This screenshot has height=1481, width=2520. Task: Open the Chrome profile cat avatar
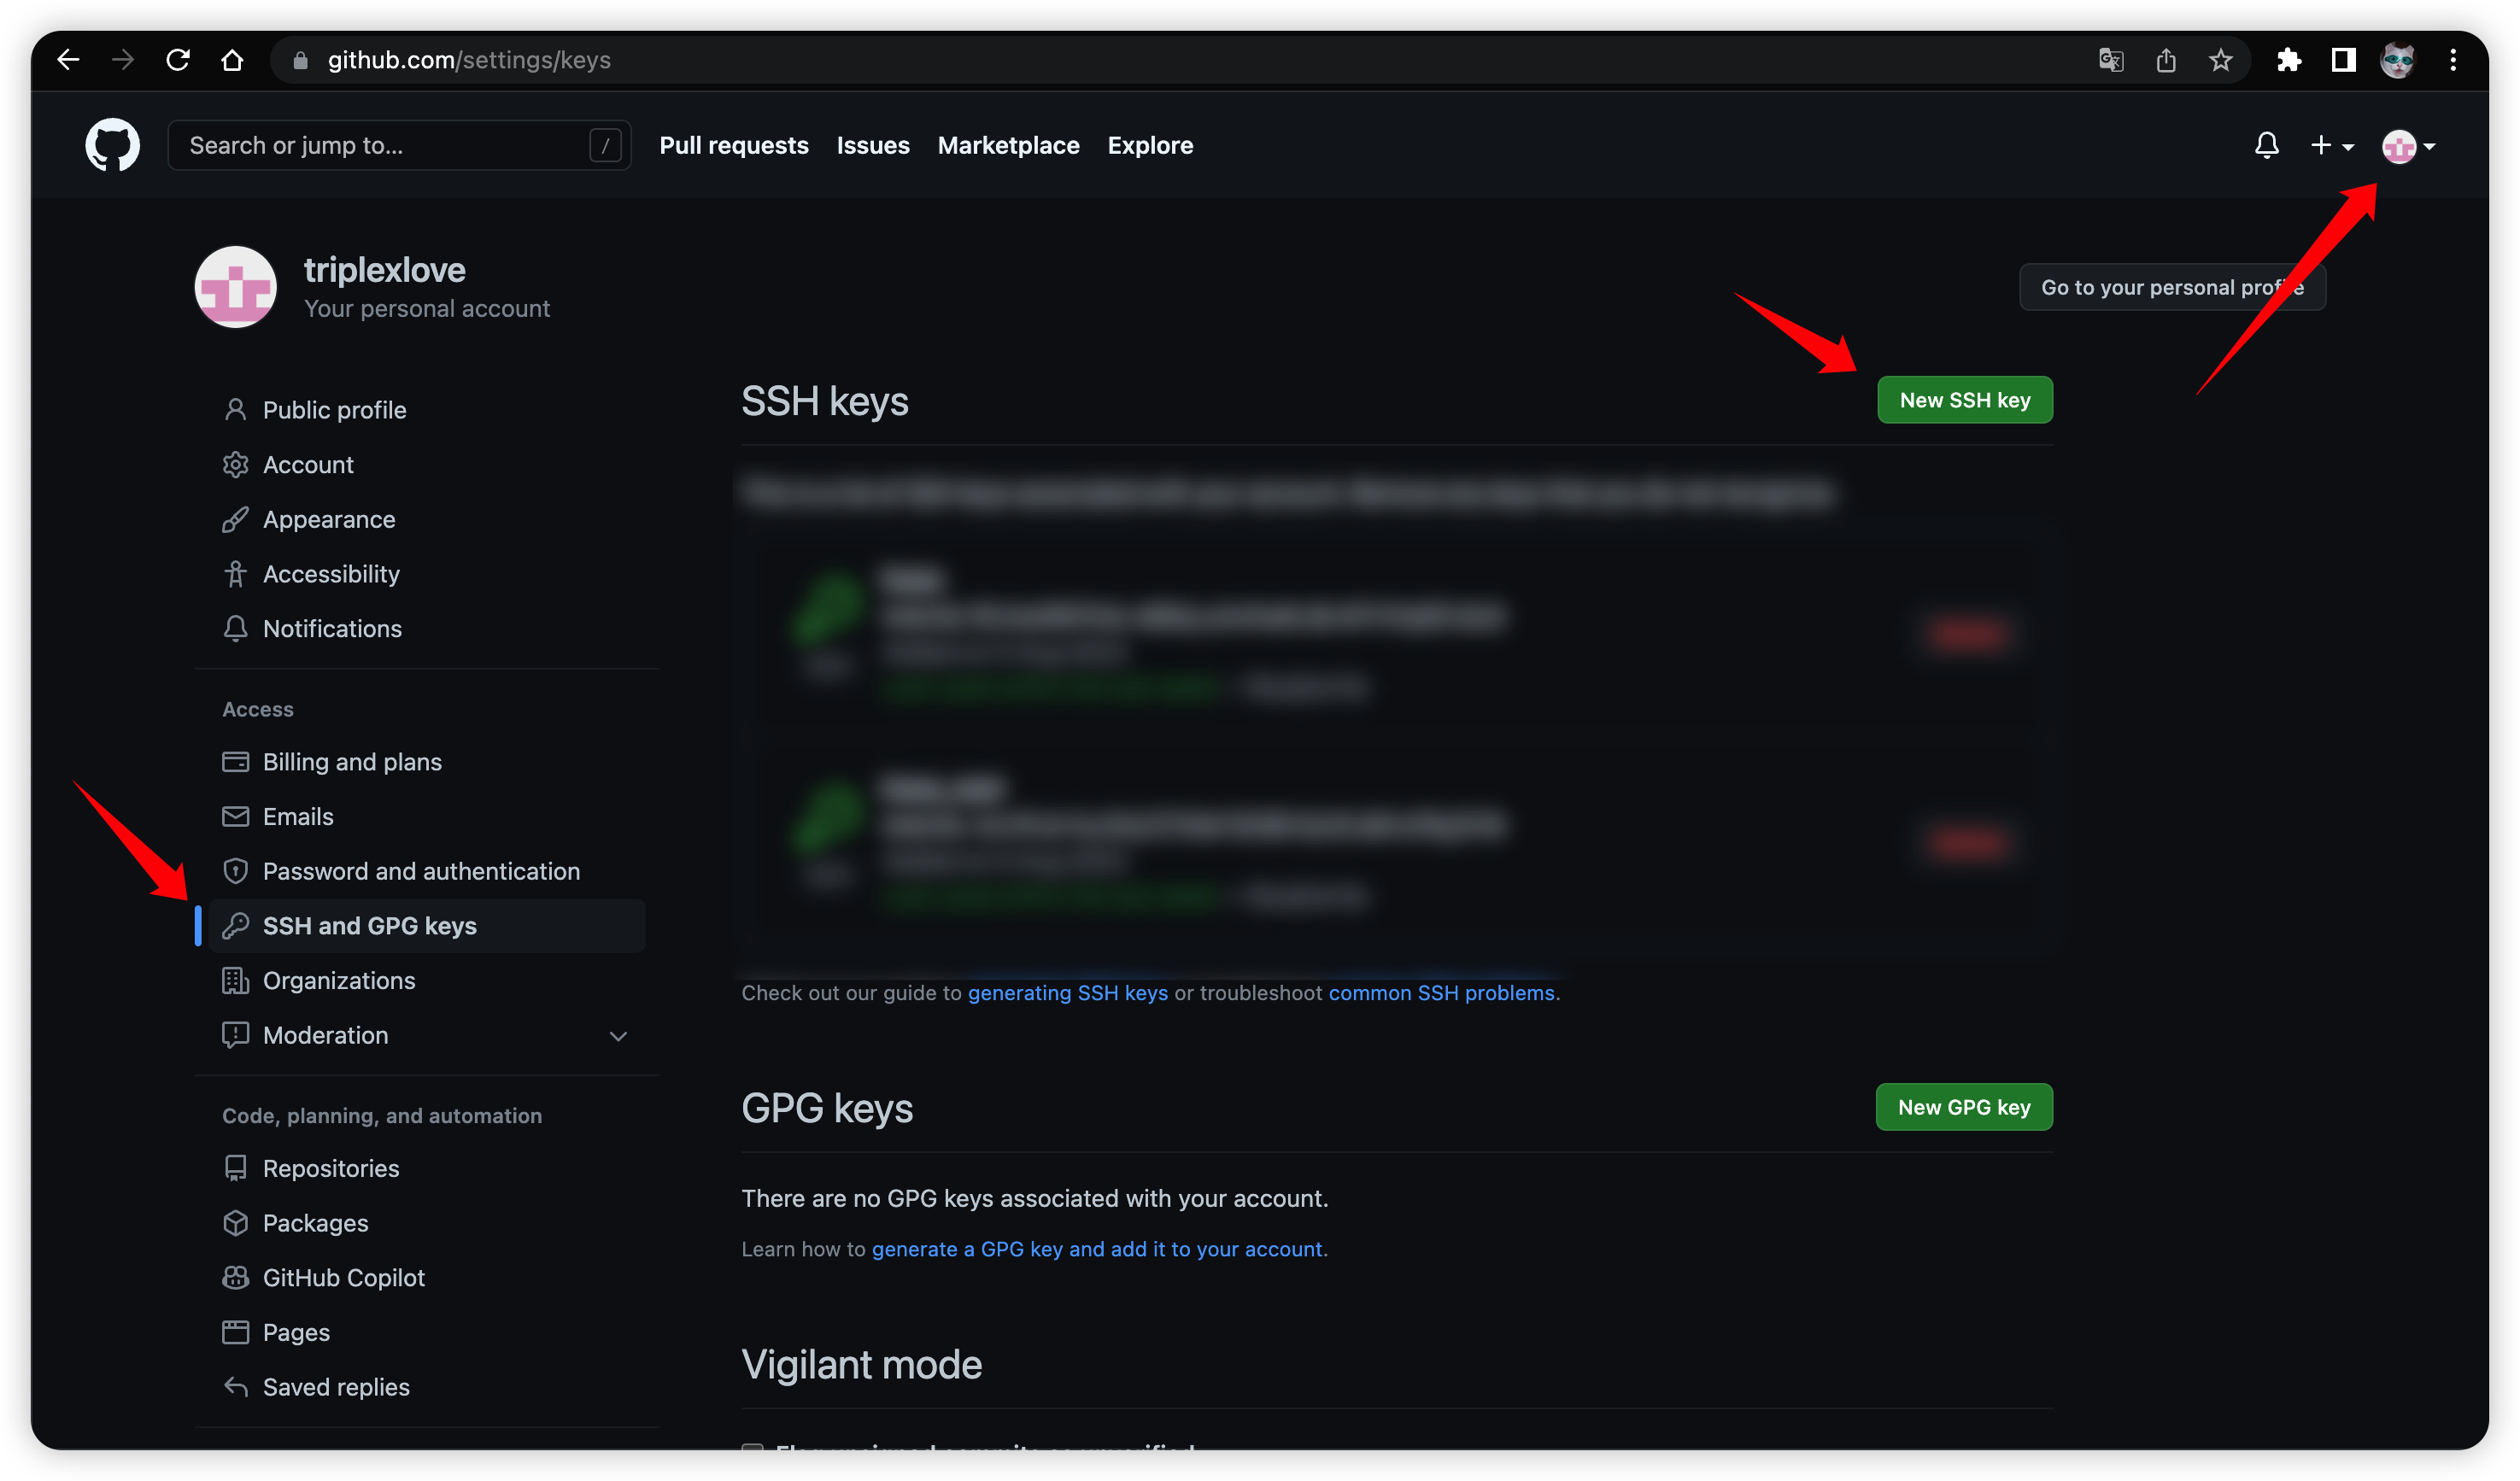[2398, 60]
